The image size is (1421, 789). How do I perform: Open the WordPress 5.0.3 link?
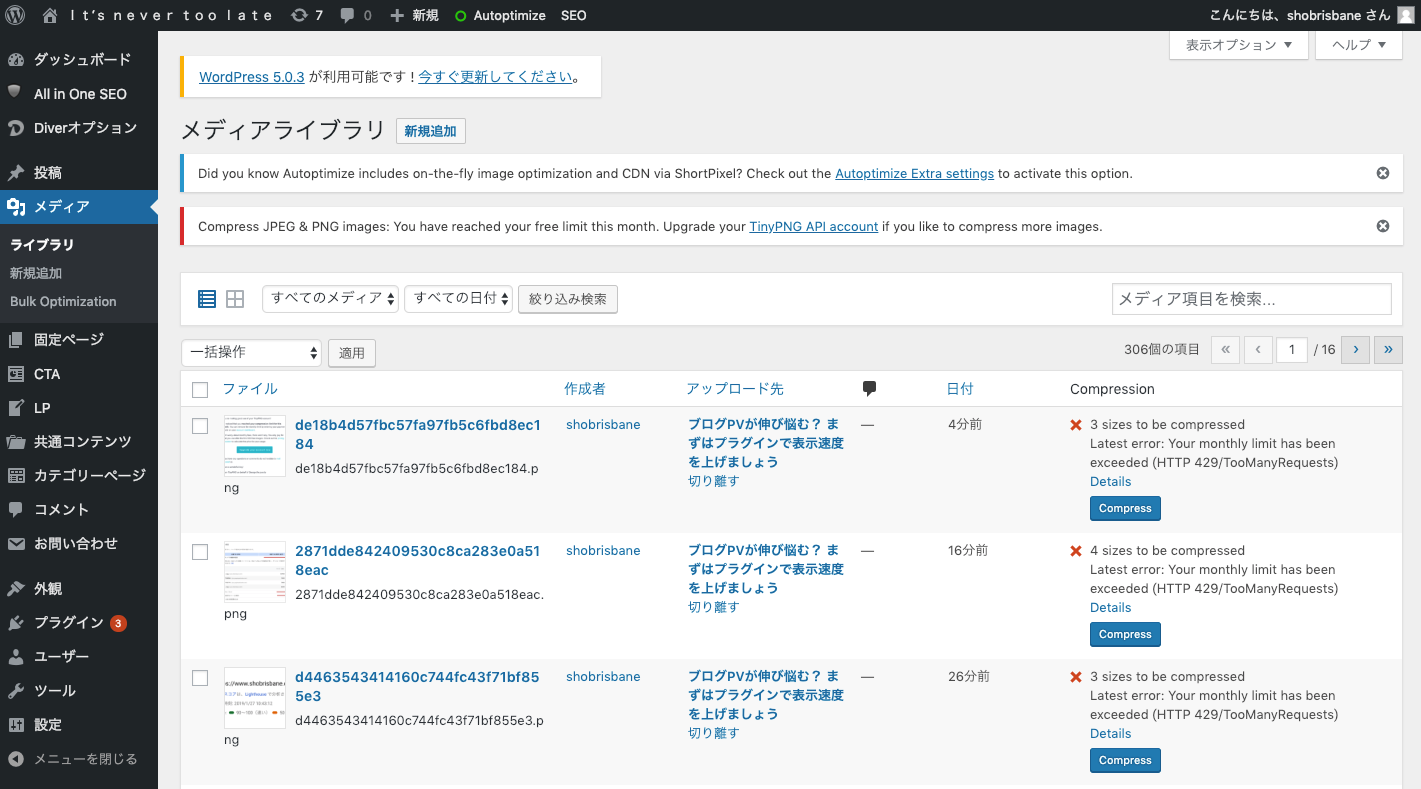(252, 76)
